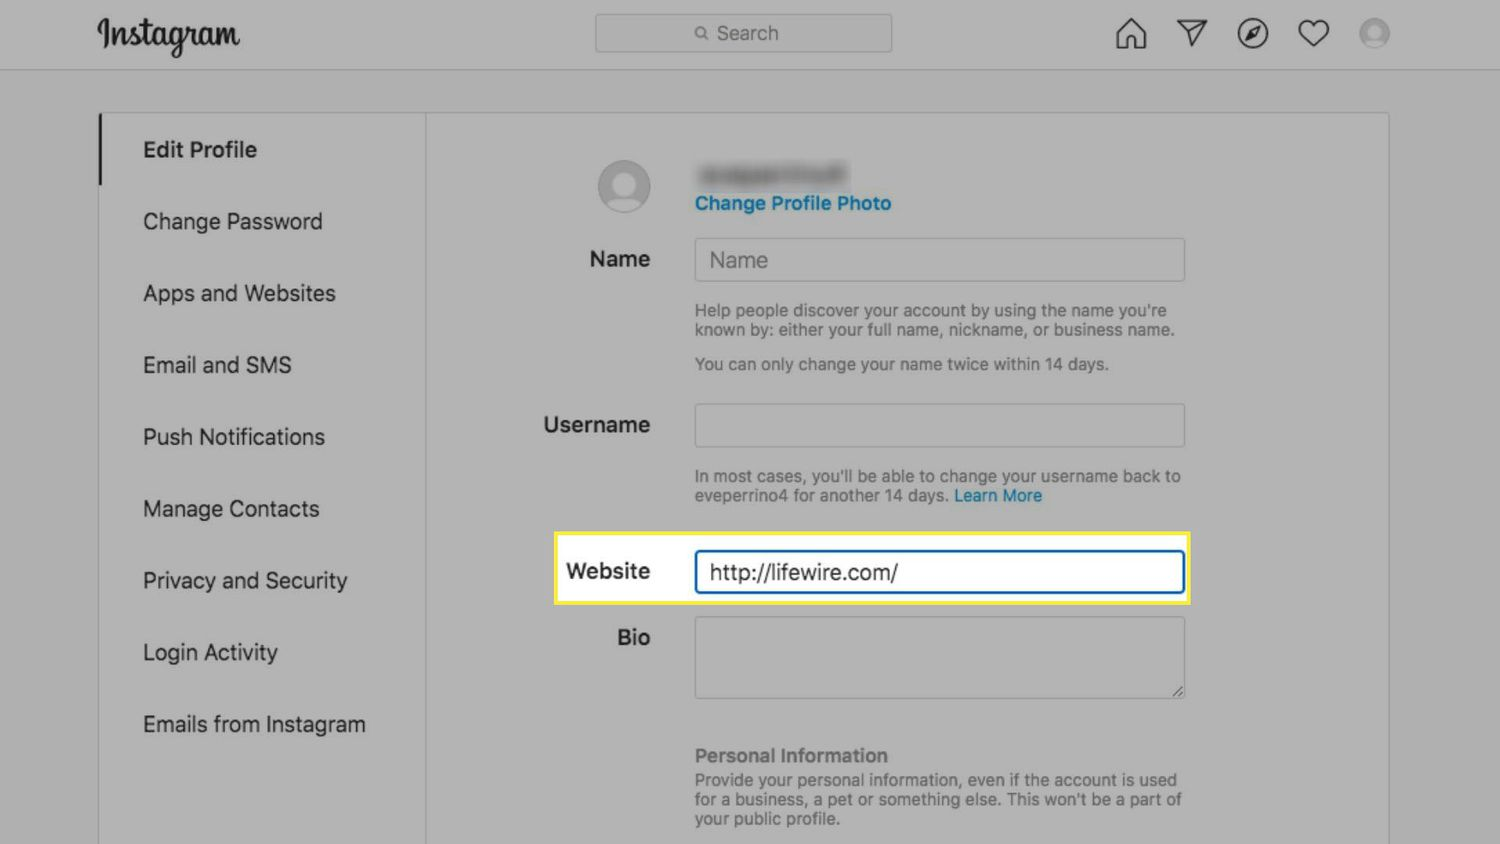Open Privacy and Security settings
1500x844 pixels.
(x=245, y=581)
